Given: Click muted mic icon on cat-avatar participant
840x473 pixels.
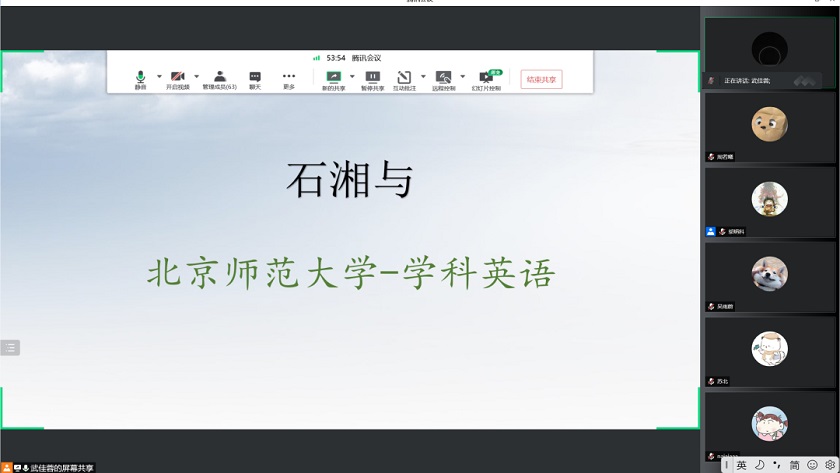Looking at the screenshot, I should point(711,381).
